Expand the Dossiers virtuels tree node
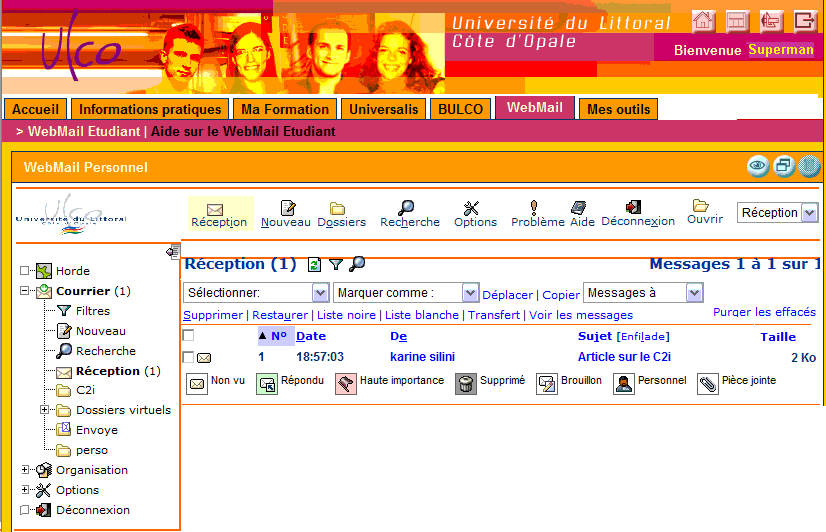Screen dimensions: 826x532 click(45, 409)
